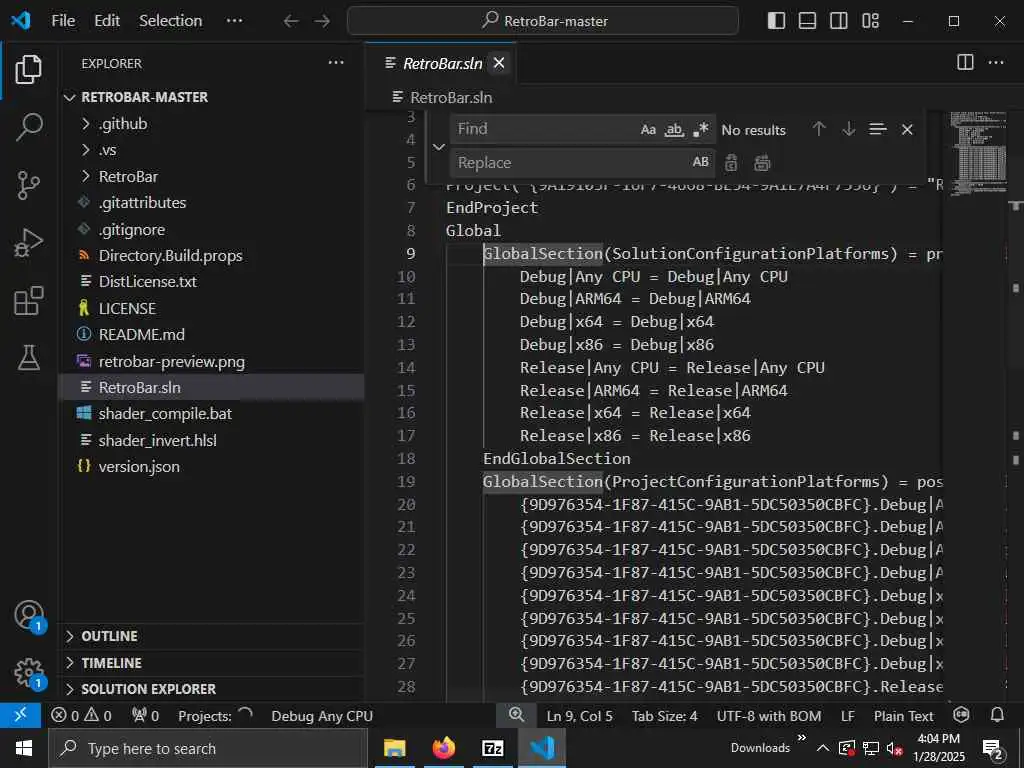The image size is (1024, 768).
Task: Collapse the Replace row with the chevron
Action: coord(439,146)
